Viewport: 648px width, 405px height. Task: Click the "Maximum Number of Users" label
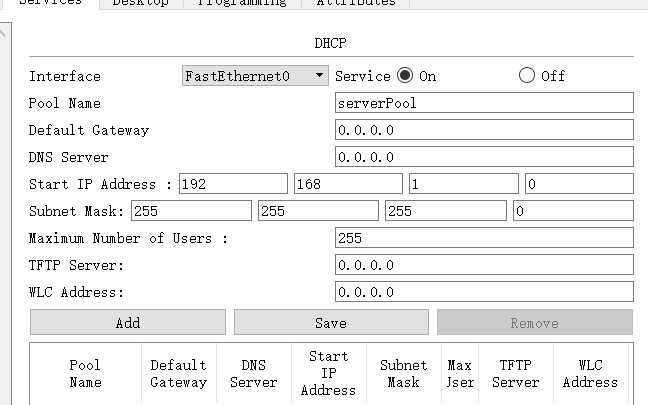[x=128, y=238]
